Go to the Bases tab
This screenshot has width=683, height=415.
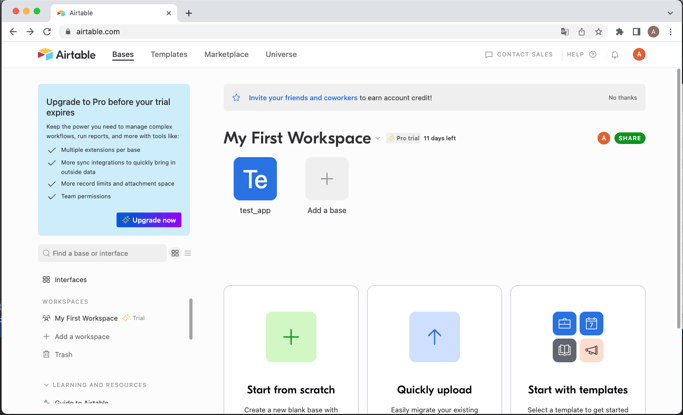pyautogui.click(x=123, y=54)
